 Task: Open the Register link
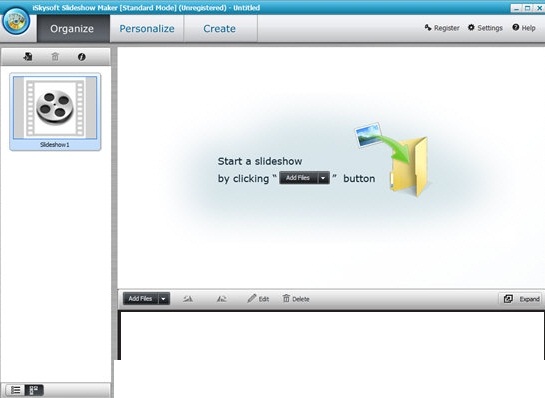click(442, 28)
